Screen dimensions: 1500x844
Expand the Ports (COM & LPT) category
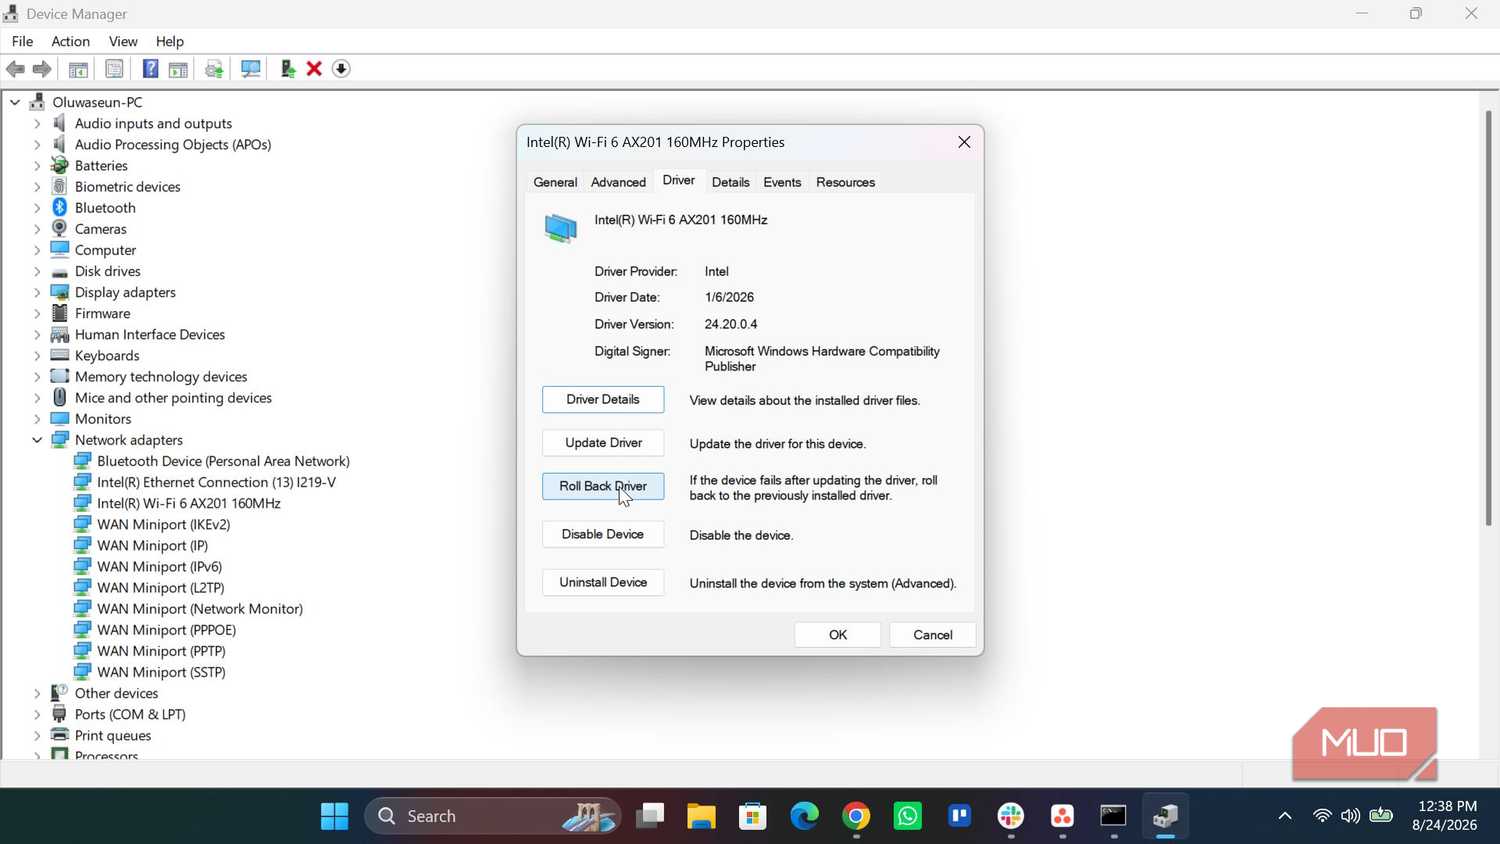37,714
